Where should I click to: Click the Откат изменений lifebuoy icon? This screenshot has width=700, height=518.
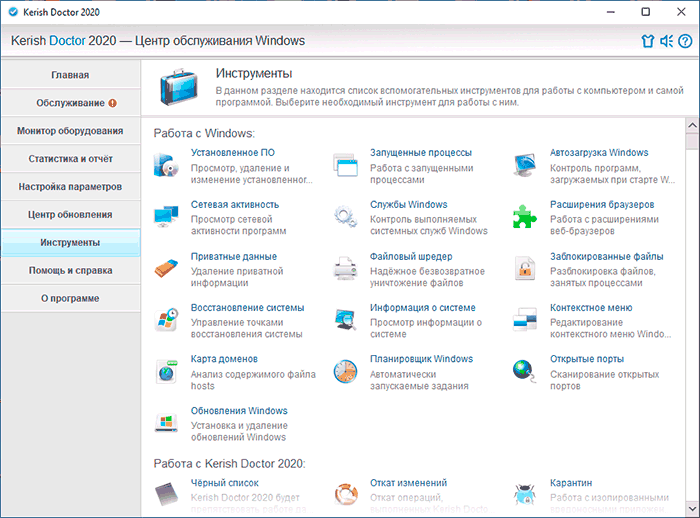click(346, 494)
